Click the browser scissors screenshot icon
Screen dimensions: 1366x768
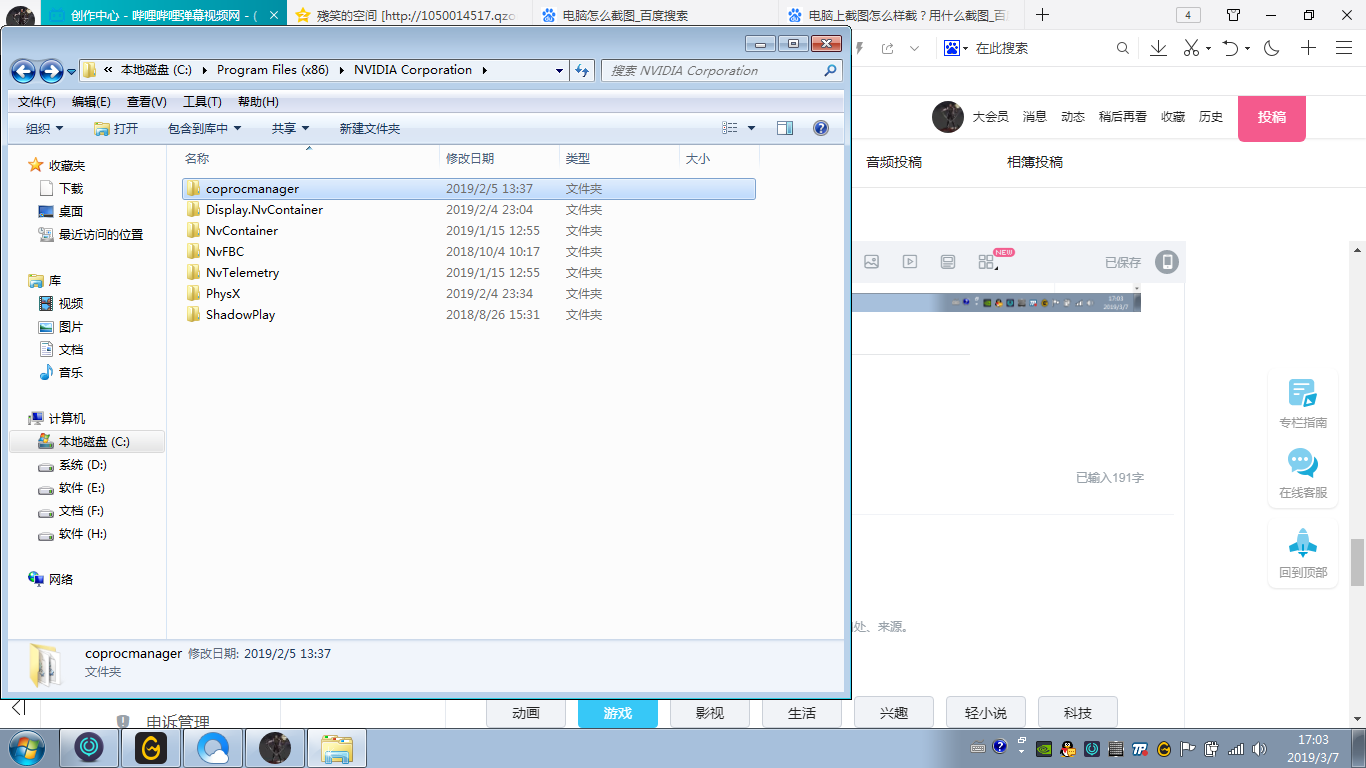[1190, 48]
